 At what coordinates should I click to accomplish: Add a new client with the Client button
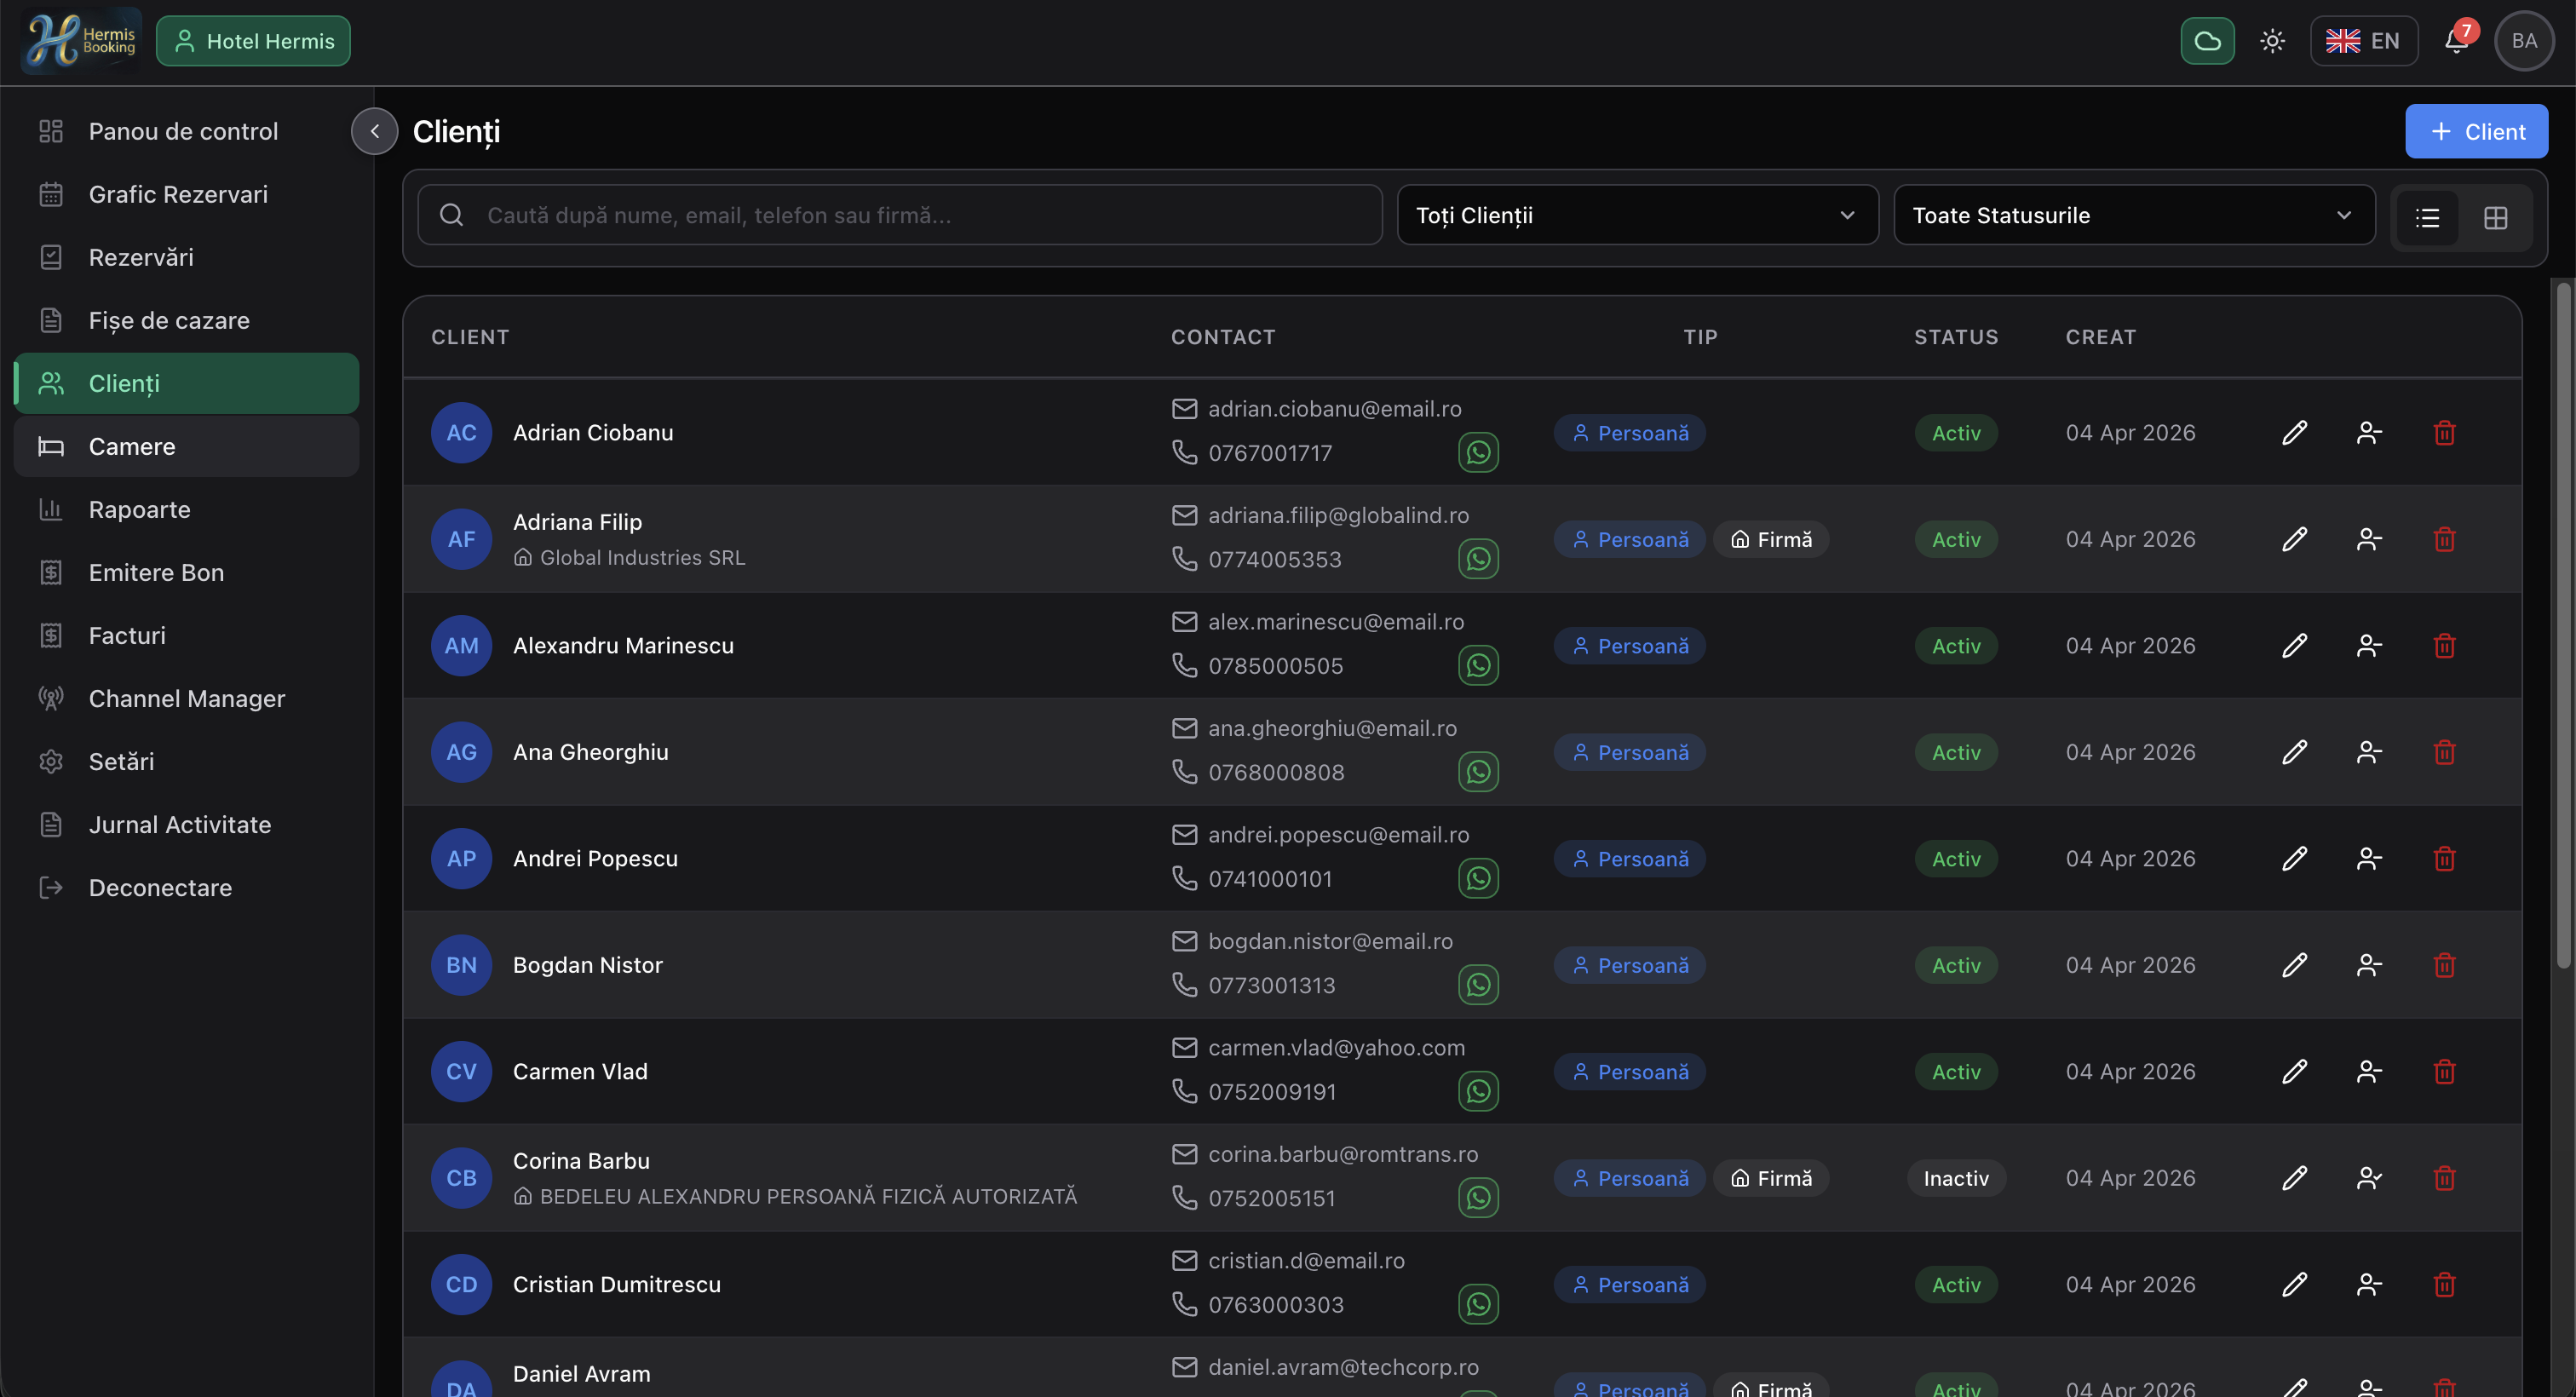tap(2476, 131)
